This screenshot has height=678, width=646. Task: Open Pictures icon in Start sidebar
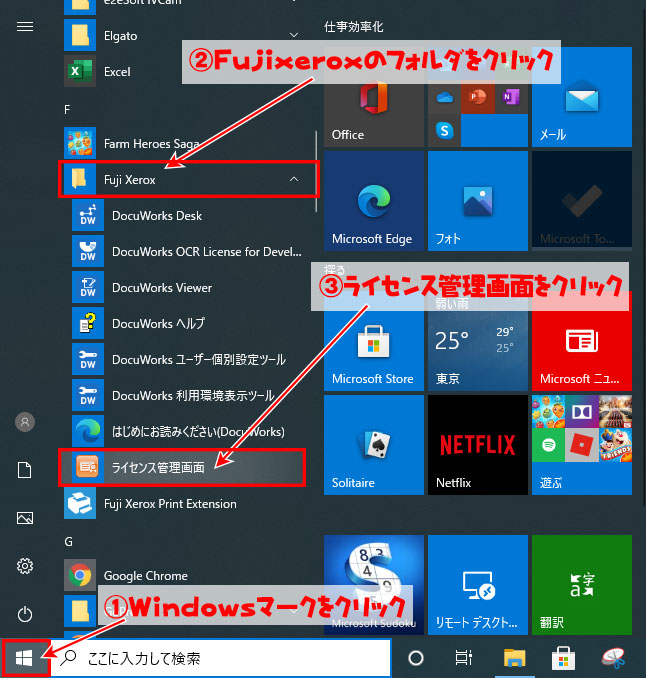pyautogui.click(x=25, y=518)
